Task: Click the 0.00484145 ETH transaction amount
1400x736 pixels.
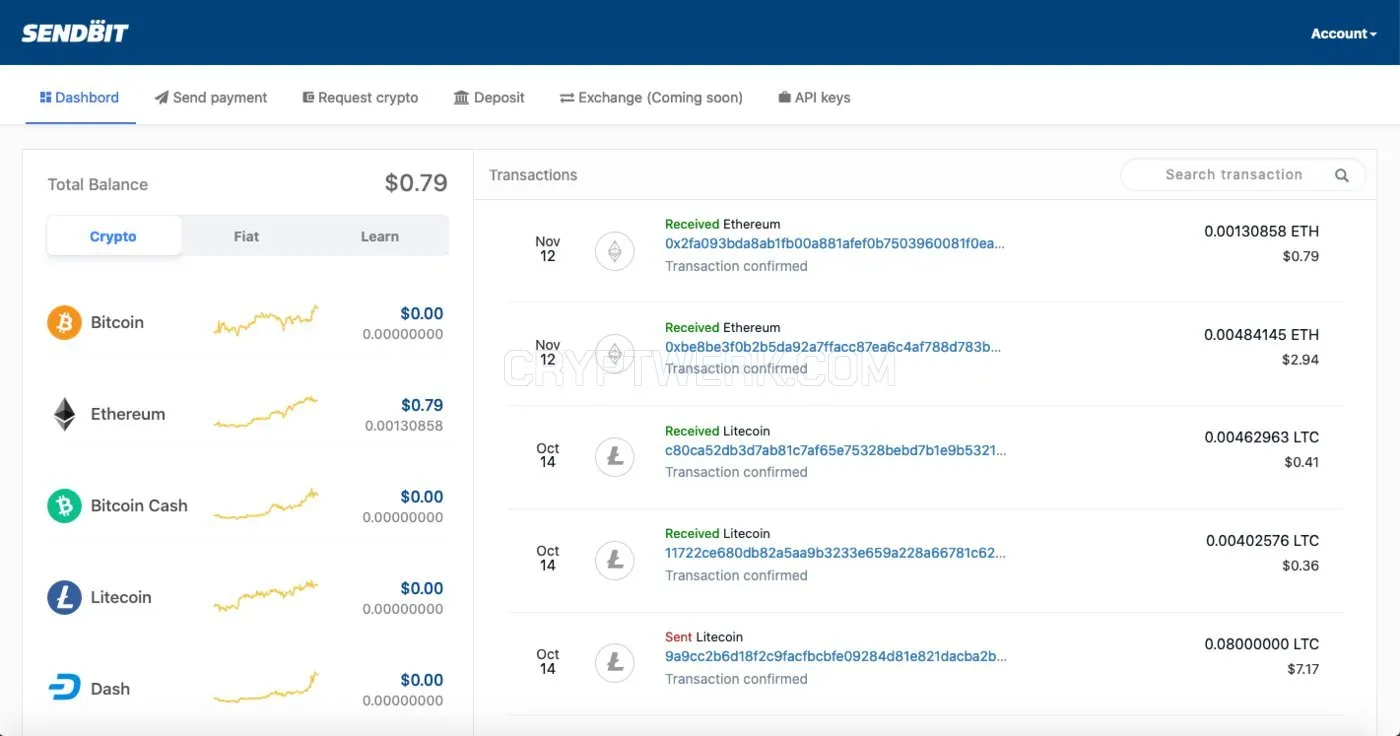Action: pyautogui.click(x=1261, y=334)
